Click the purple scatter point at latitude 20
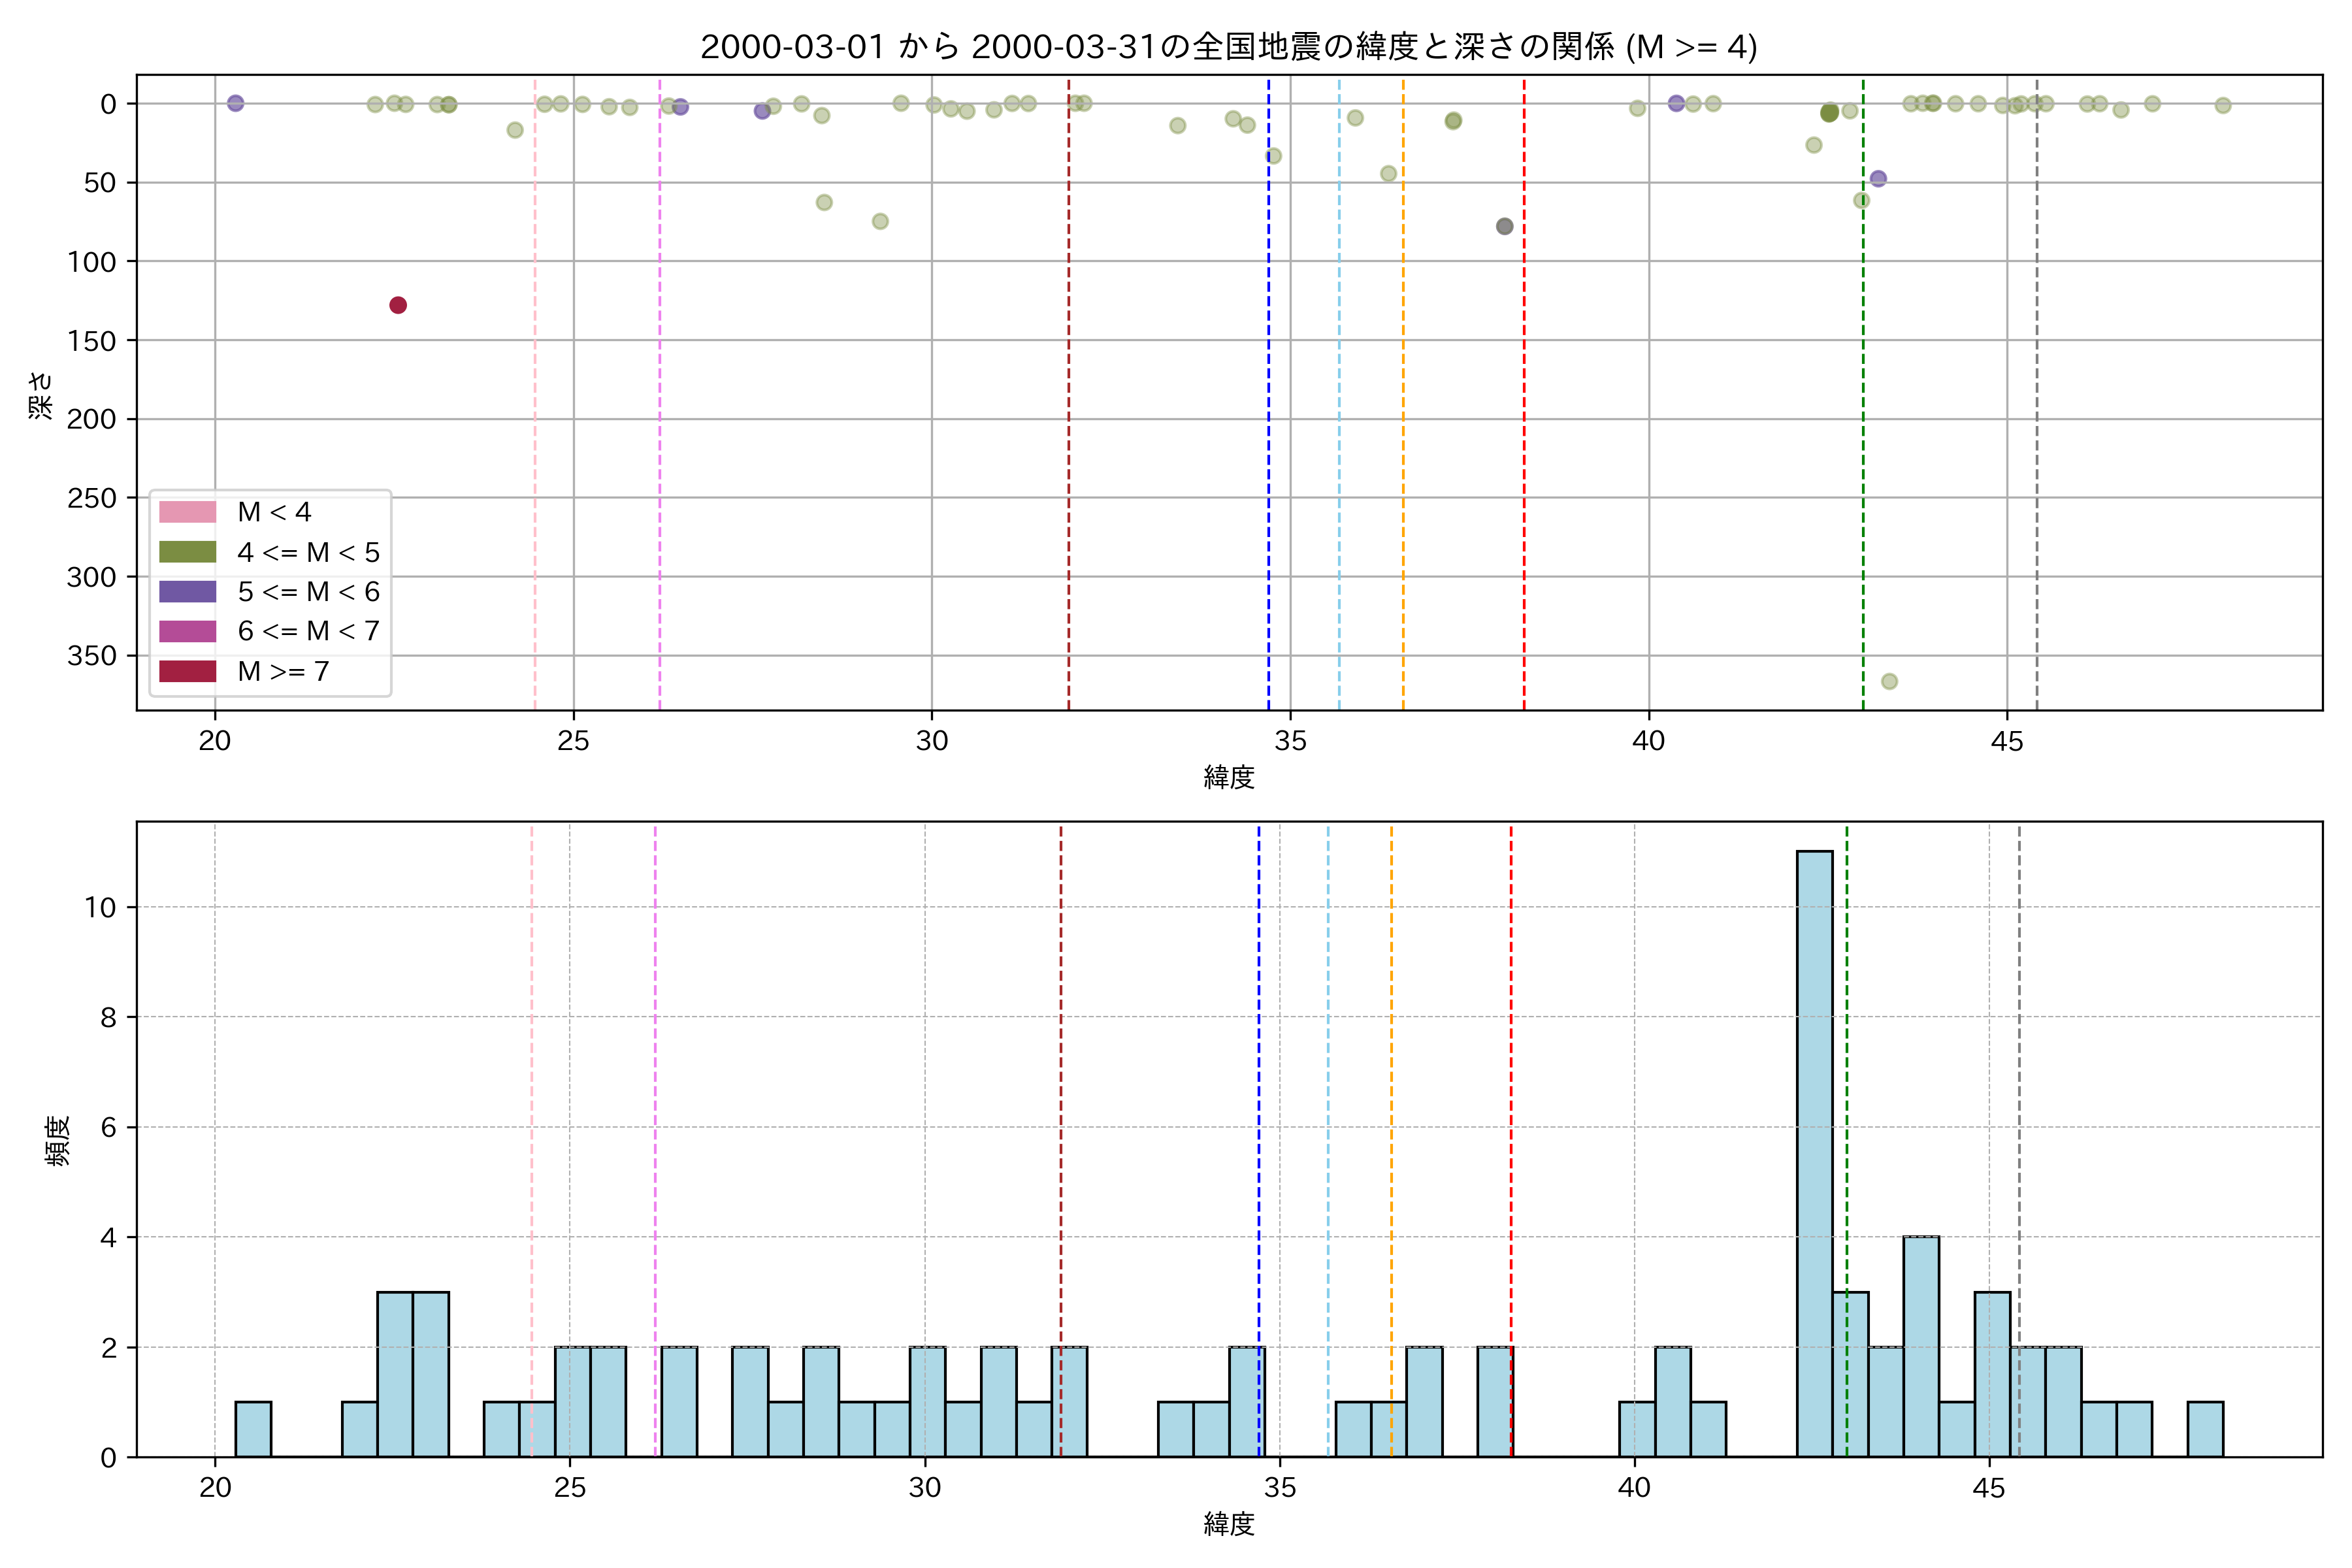This screenshot has height=1568, width=2352. (x=236, y=103)
